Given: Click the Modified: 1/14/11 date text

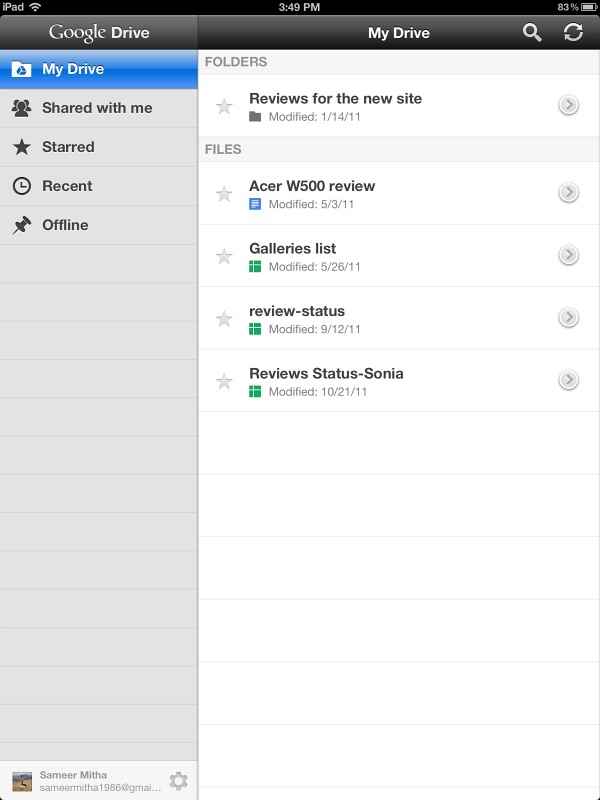Looking at the screenshot, I should (x=315, y=117).
